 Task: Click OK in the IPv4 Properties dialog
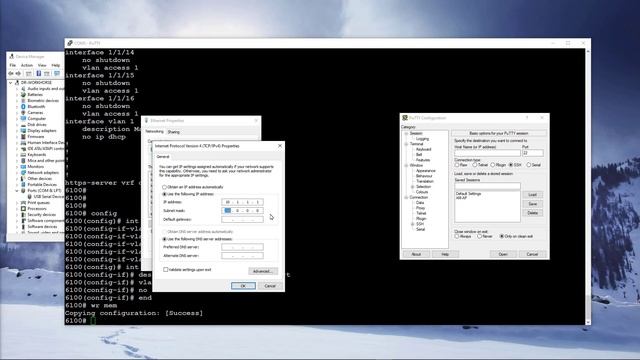point(243,286)
